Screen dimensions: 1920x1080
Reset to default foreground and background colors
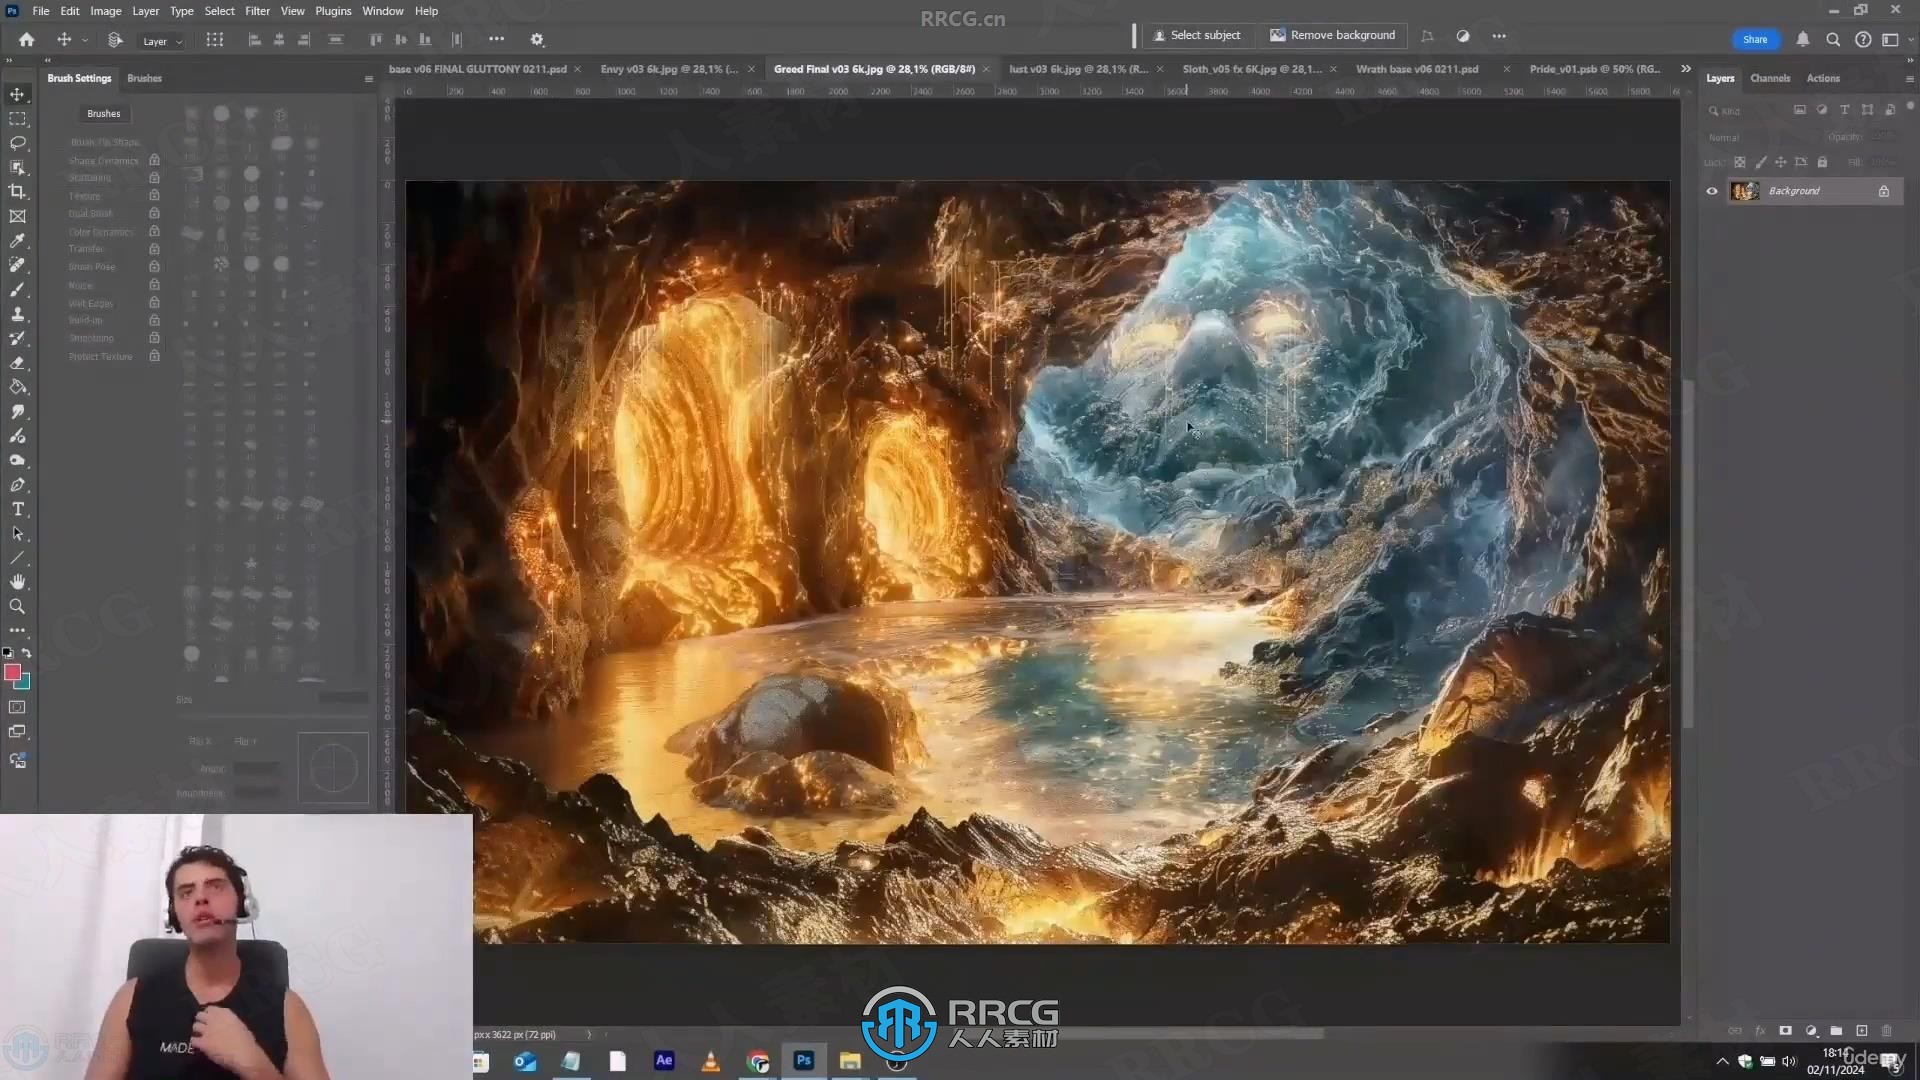pyautogui.click(x=8, y=653)
